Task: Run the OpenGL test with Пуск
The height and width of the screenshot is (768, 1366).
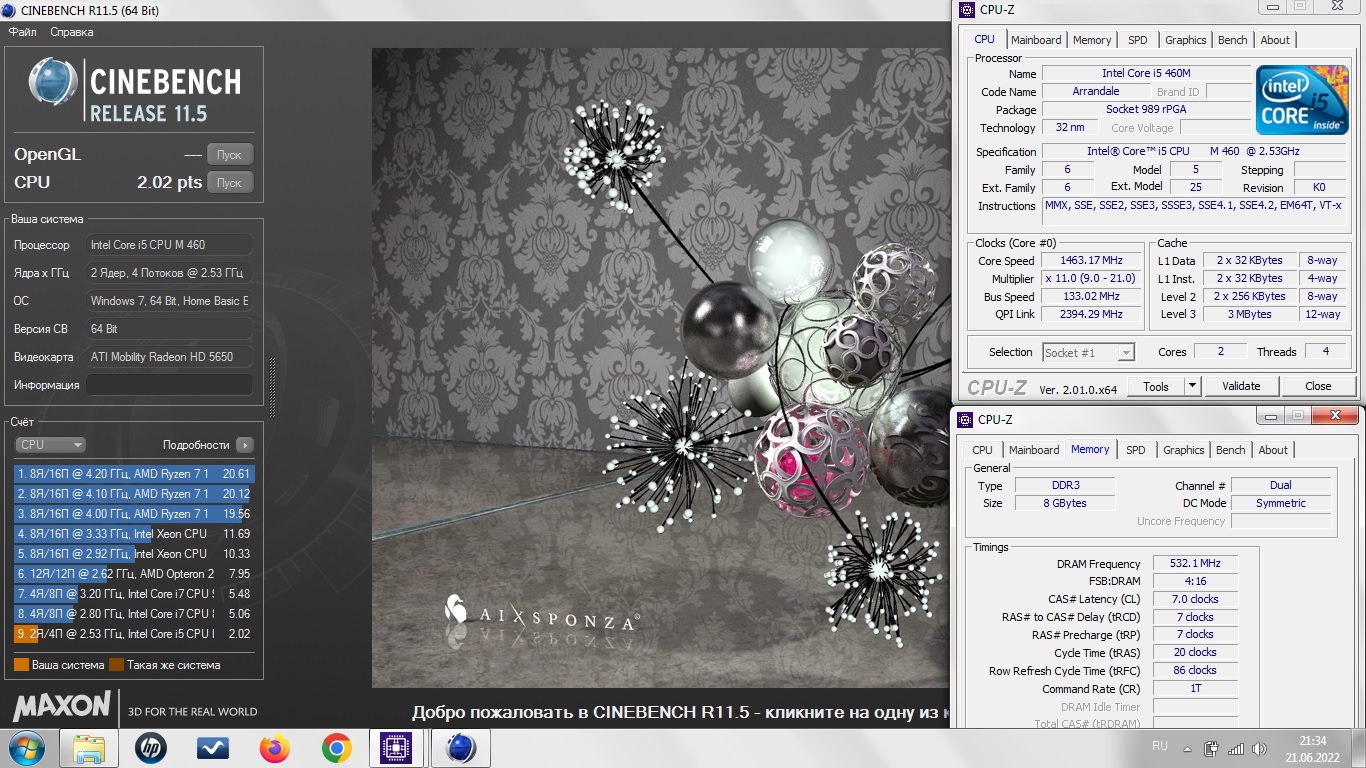Action: (x=230, y=155)
